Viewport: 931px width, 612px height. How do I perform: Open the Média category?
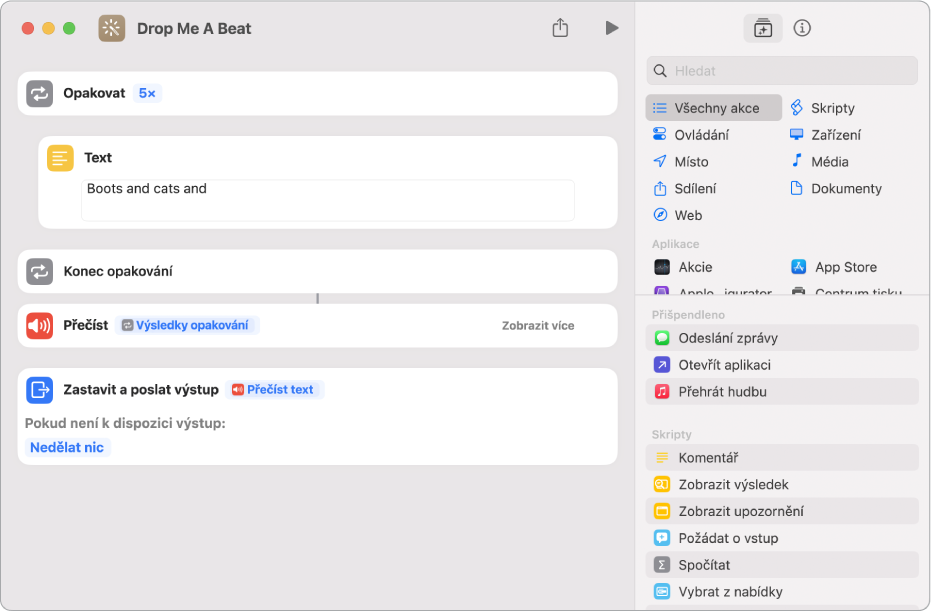click(819, 161)
